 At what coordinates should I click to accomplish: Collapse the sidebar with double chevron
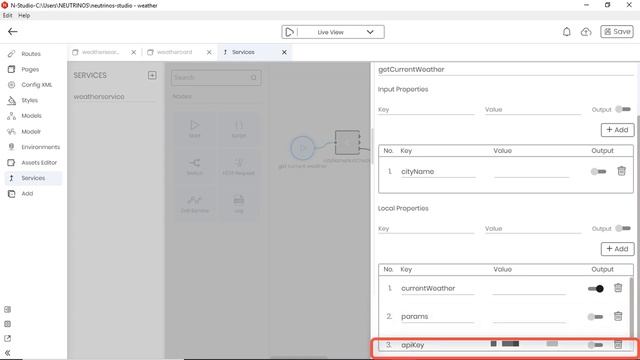(x=7, y=353)
